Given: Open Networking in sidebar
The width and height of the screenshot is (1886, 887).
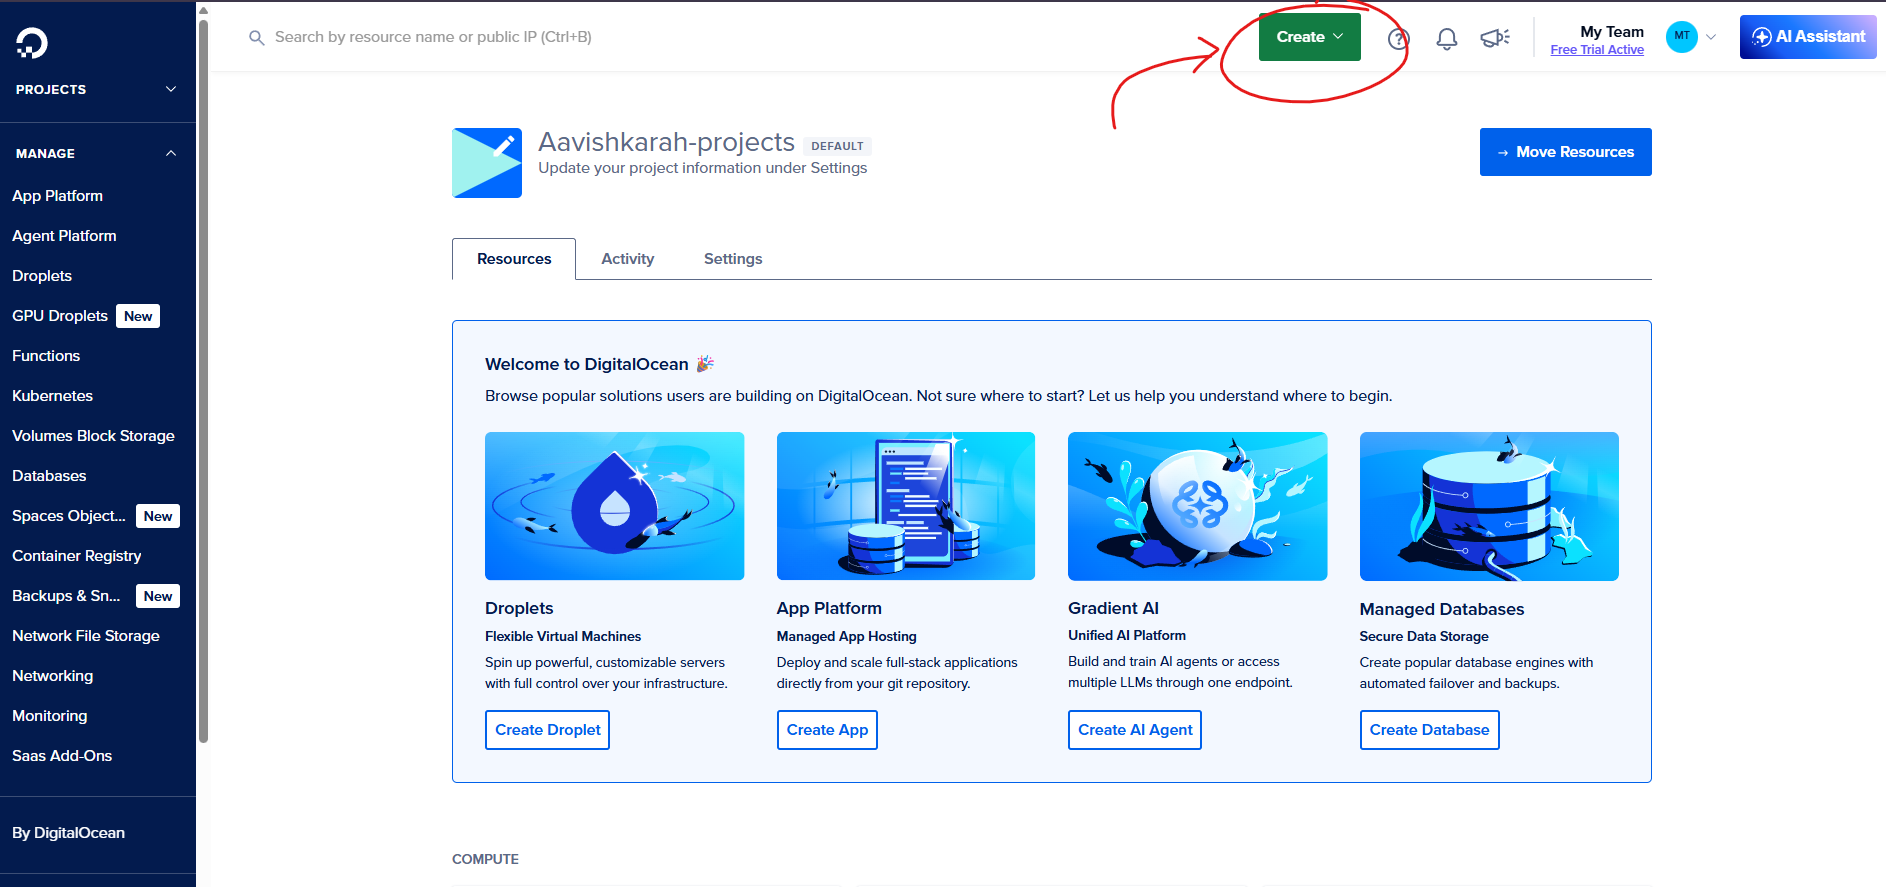Looking at the screenshot, I should (x=52, y=676).
